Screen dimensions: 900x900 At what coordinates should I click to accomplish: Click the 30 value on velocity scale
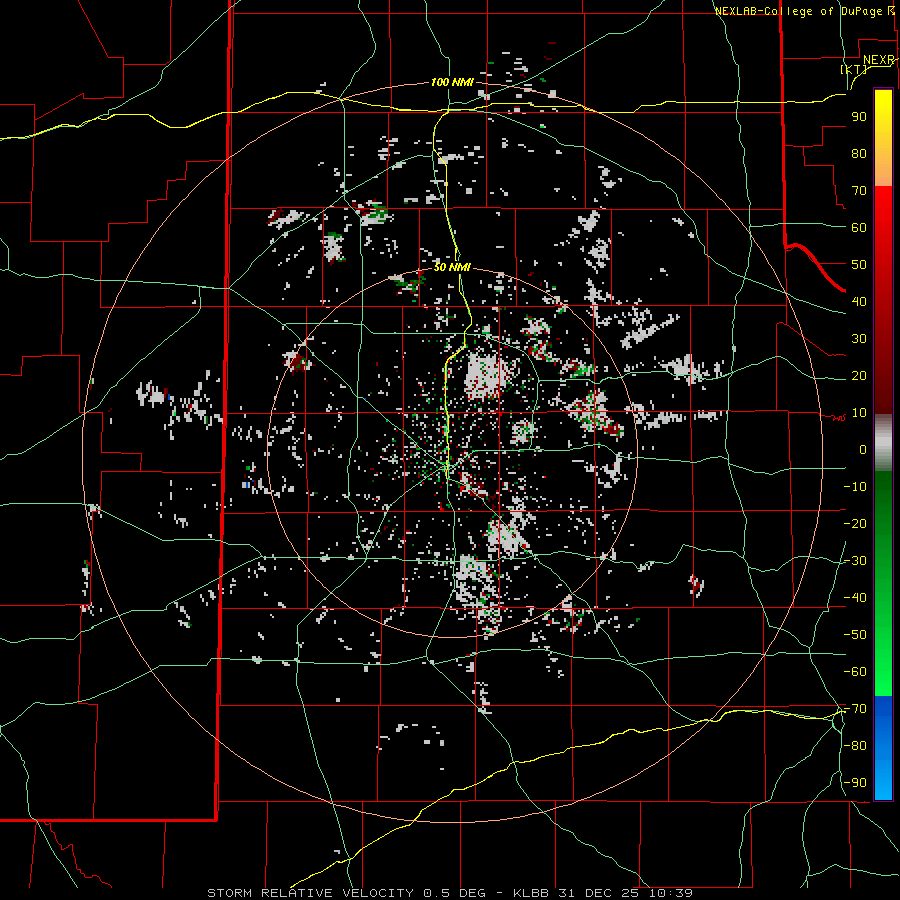click(859, 339)
